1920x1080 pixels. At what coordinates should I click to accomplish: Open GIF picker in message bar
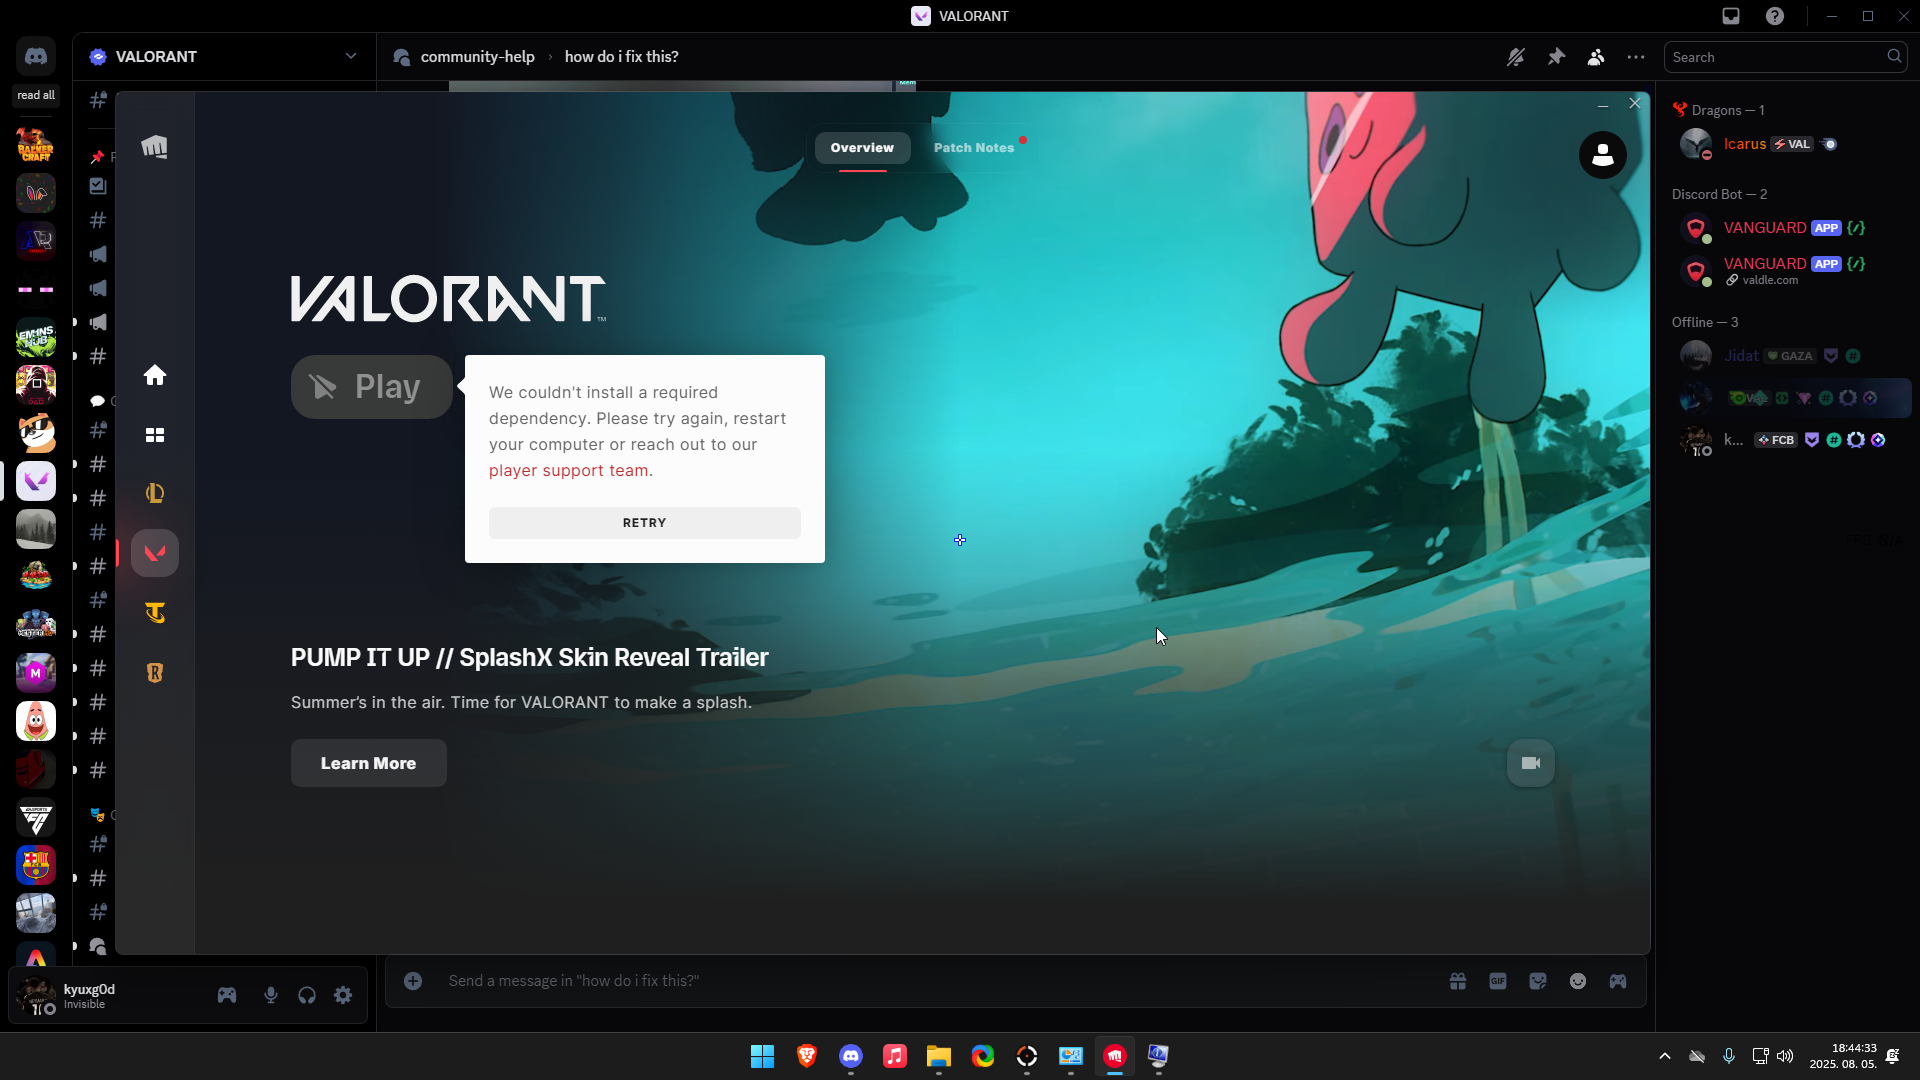1498,981
